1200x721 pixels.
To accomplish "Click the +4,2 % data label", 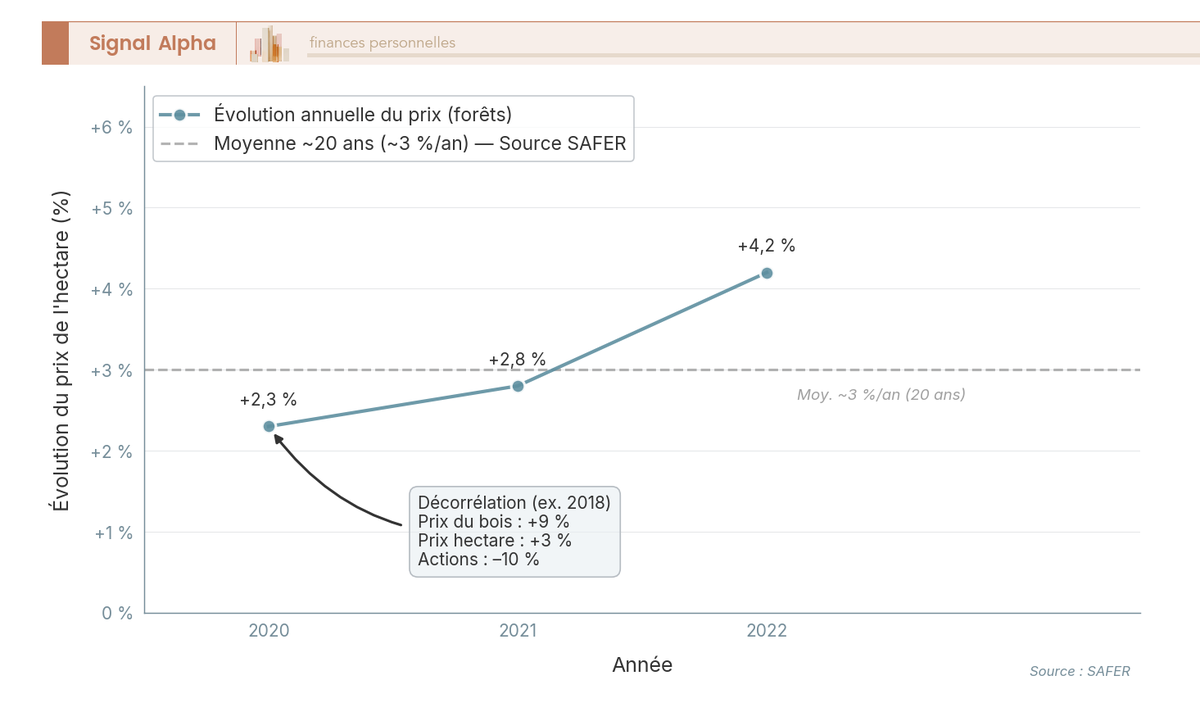I will coord(766,246).
